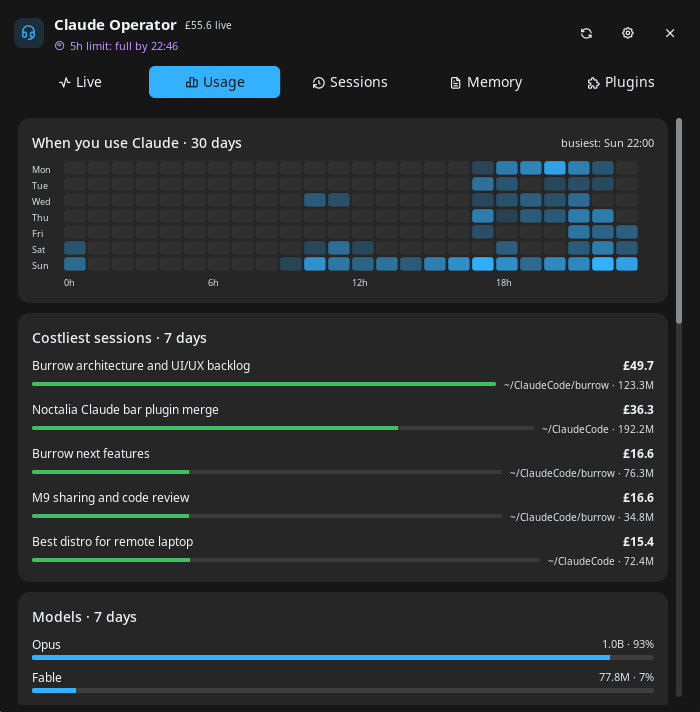
Task: Click the £15.4 session cost value
Action: pyautogui.click(x=638, y=542)
